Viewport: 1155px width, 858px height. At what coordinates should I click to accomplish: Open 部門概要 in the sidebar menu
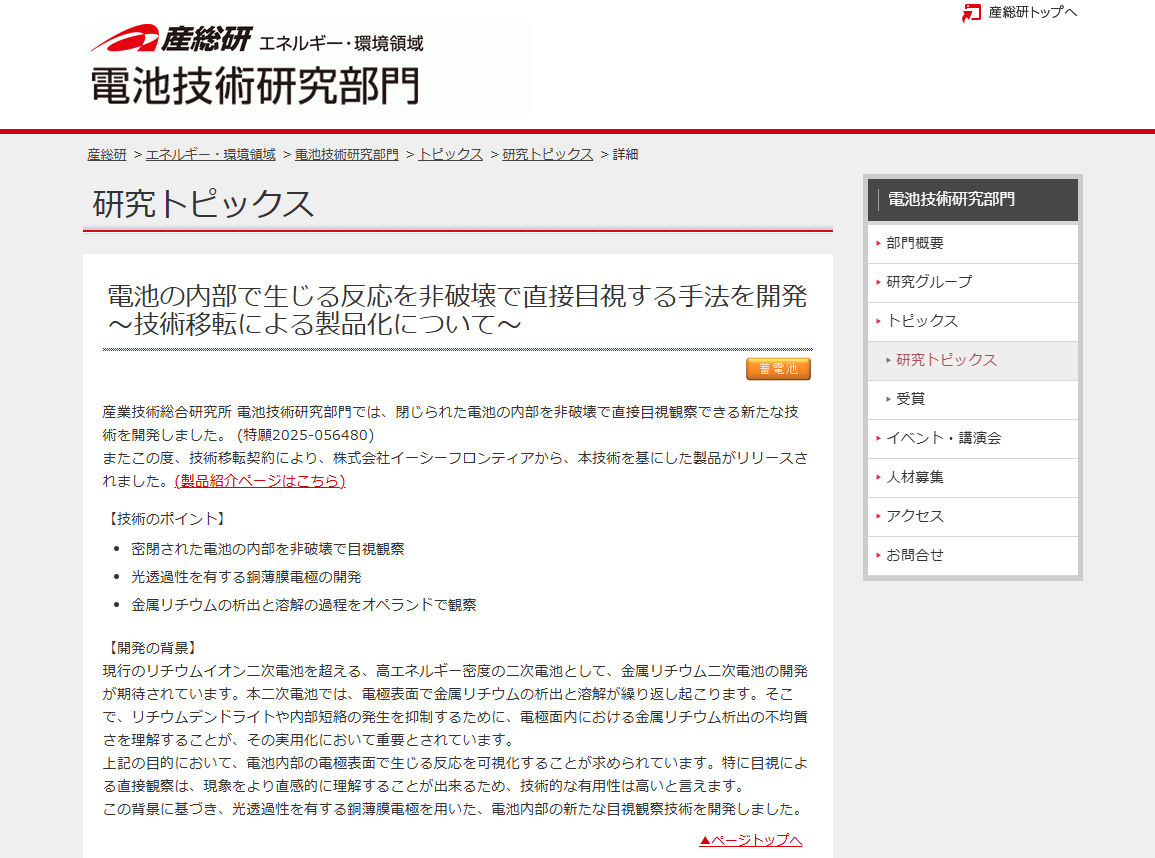coord(914,243)
